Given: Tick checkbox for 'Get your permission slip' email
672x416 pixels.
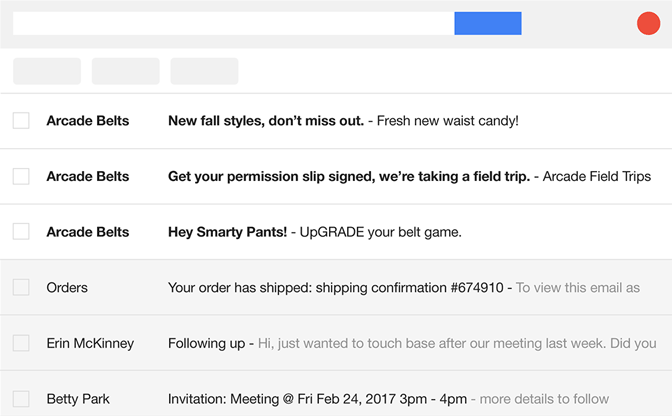Looking at the screenshot, I should coord(21,176).
